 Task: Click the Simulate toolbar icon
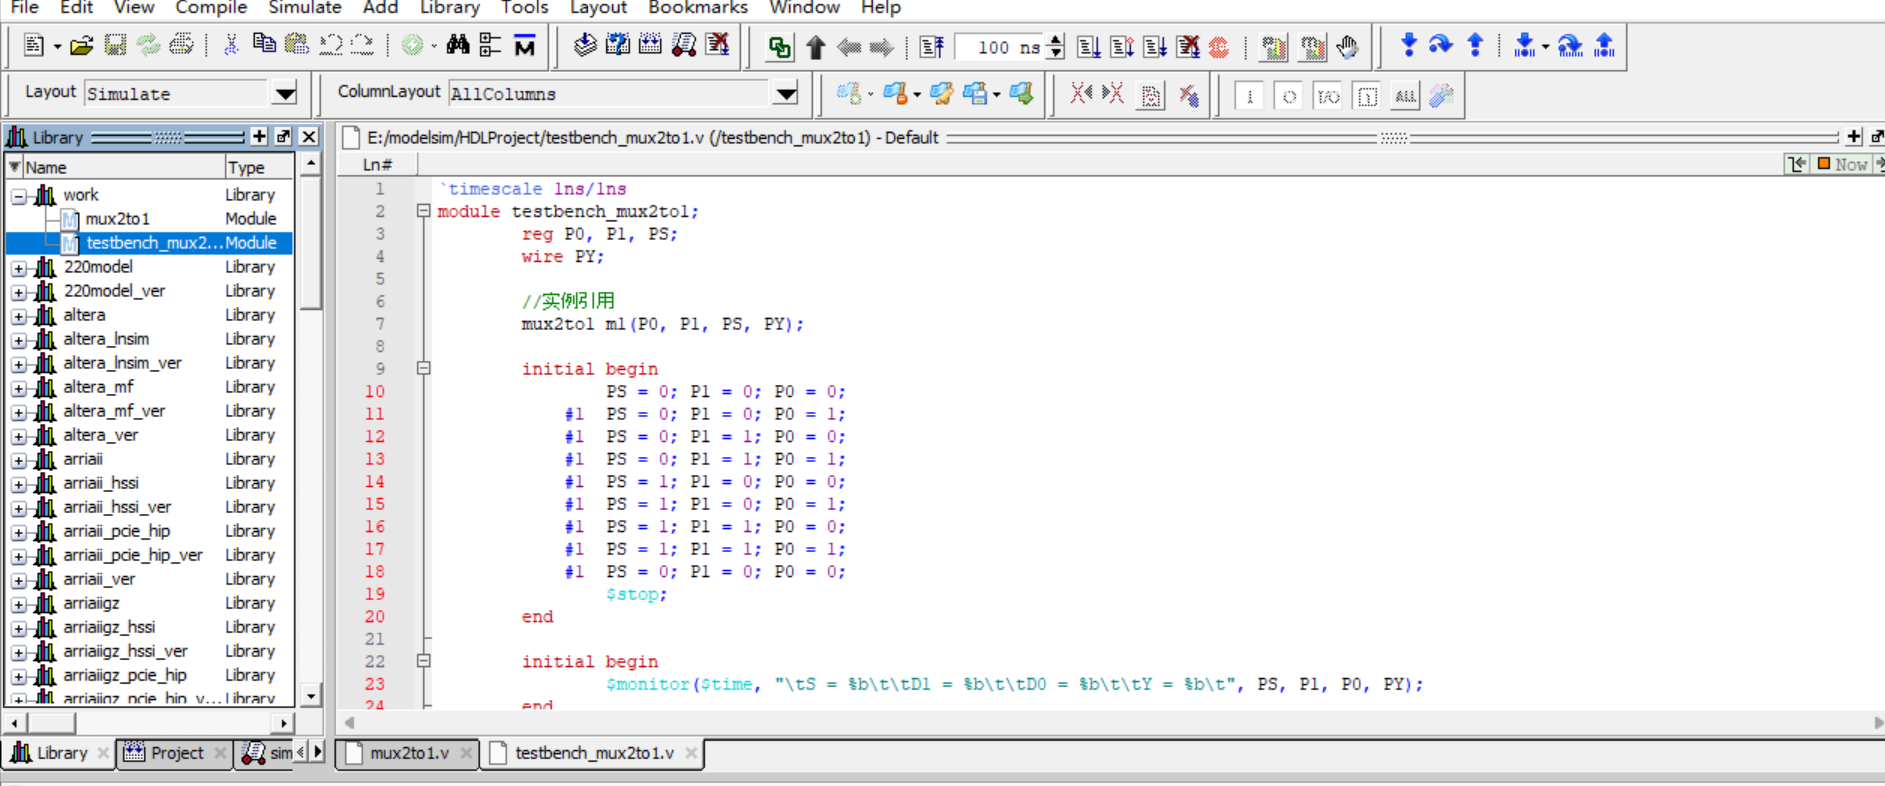click(x=684, y=45)
